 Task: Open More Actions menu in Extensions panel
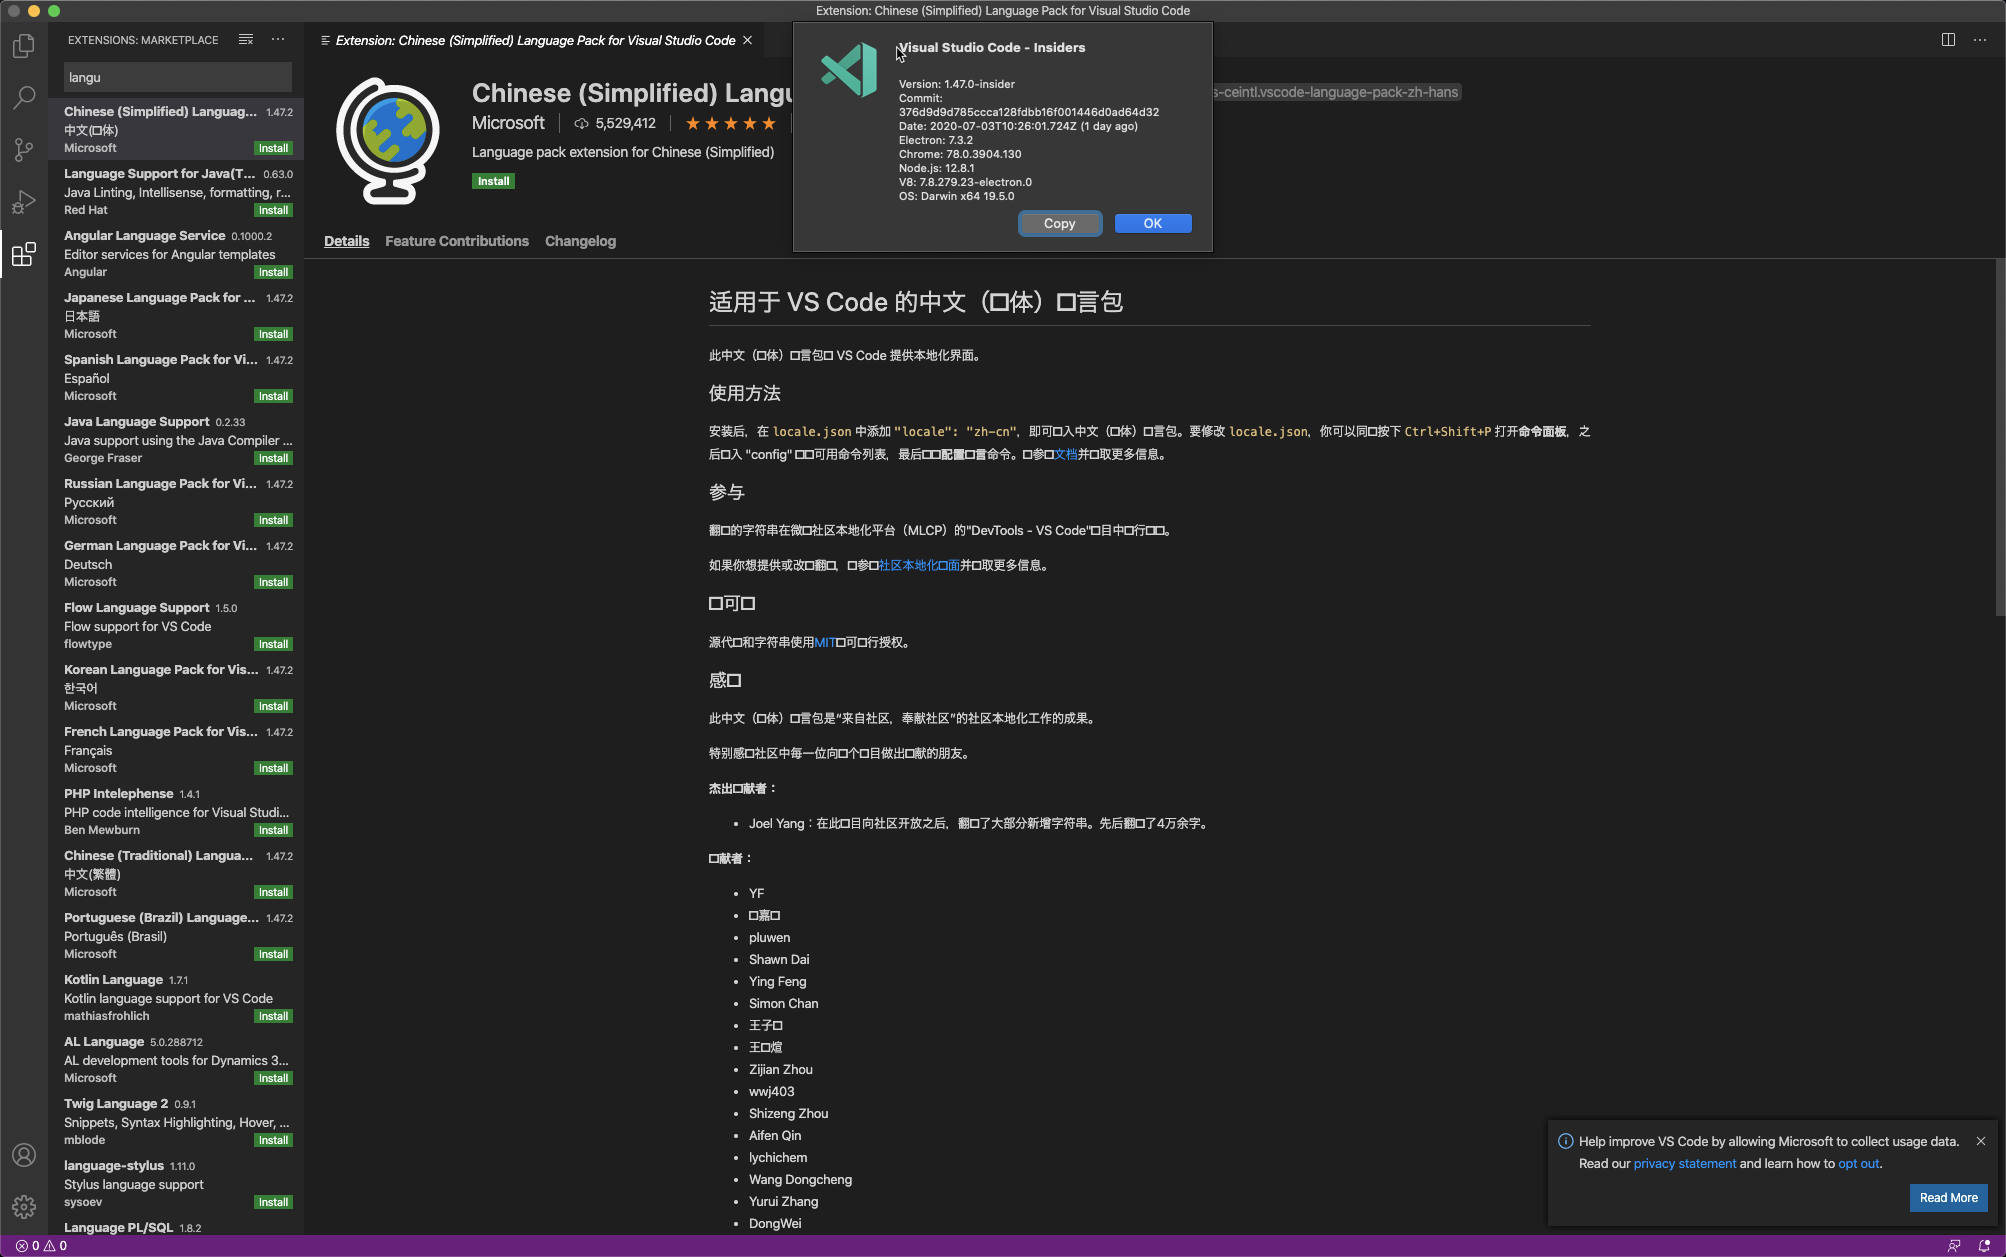[x=277, y=39]
